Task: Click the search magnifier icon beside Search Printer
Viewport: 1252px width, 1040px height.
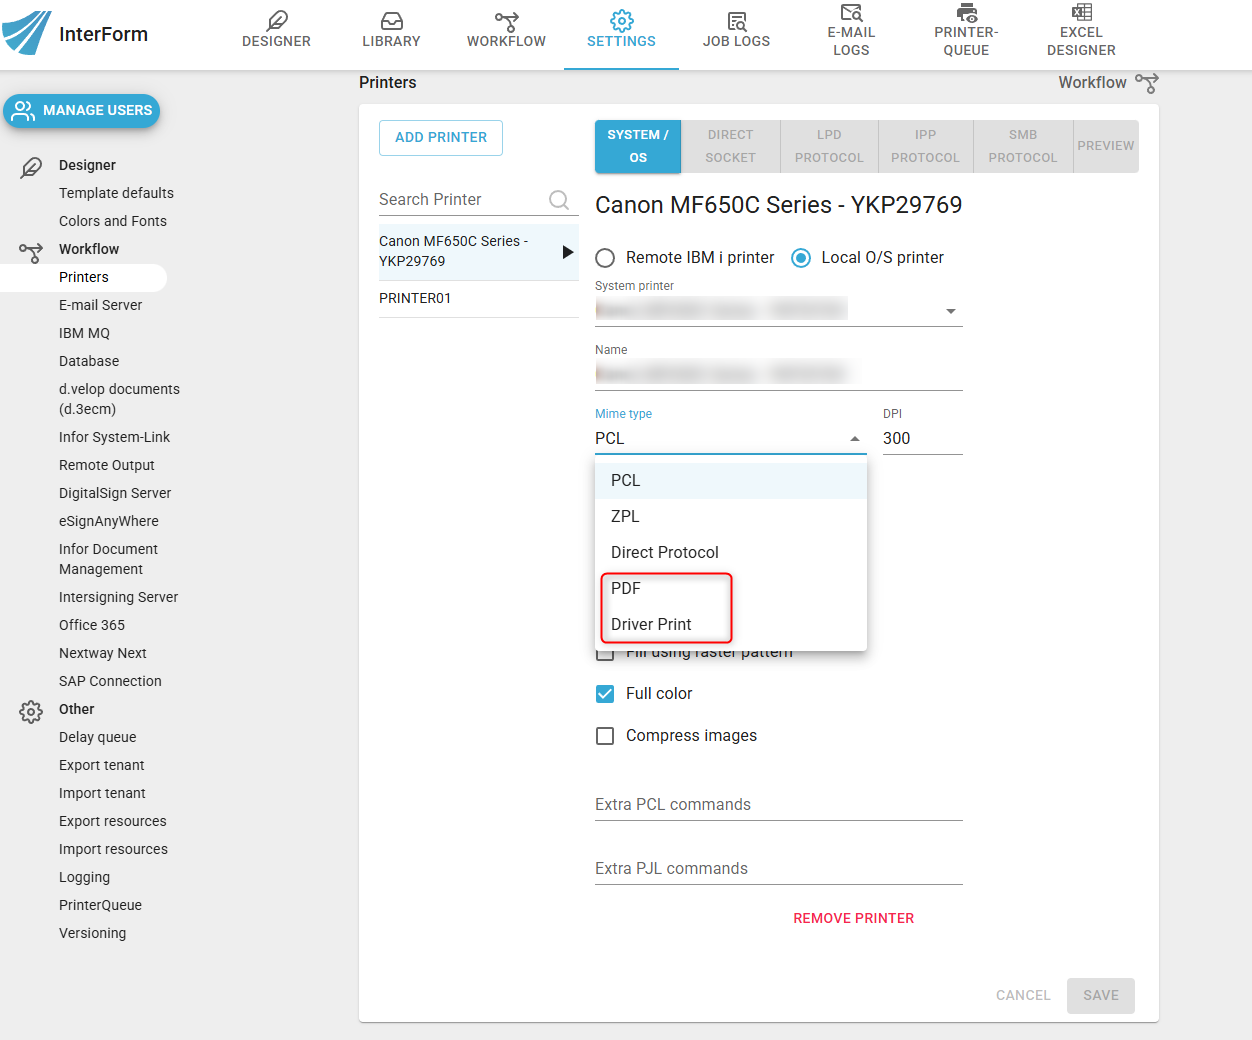Action: [559, 200]
